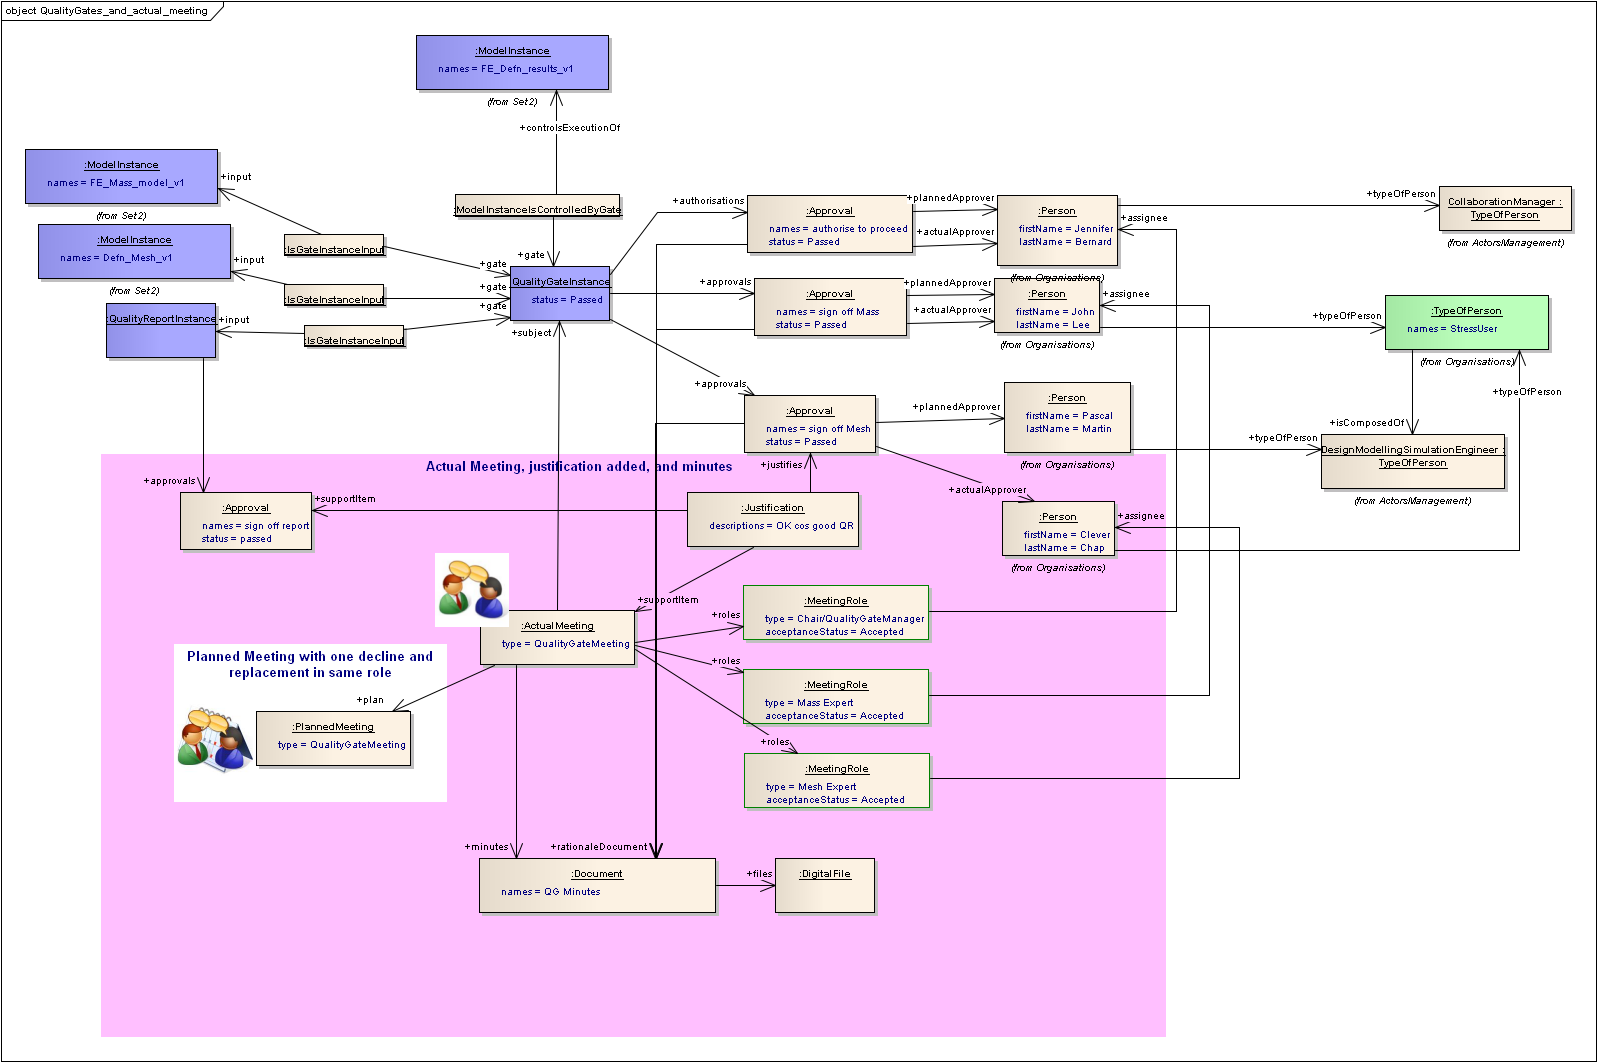1597x1062 pixels.
Task: Select the QualityGateInstance object with status Passed
Action: click(x=560, y=293)
